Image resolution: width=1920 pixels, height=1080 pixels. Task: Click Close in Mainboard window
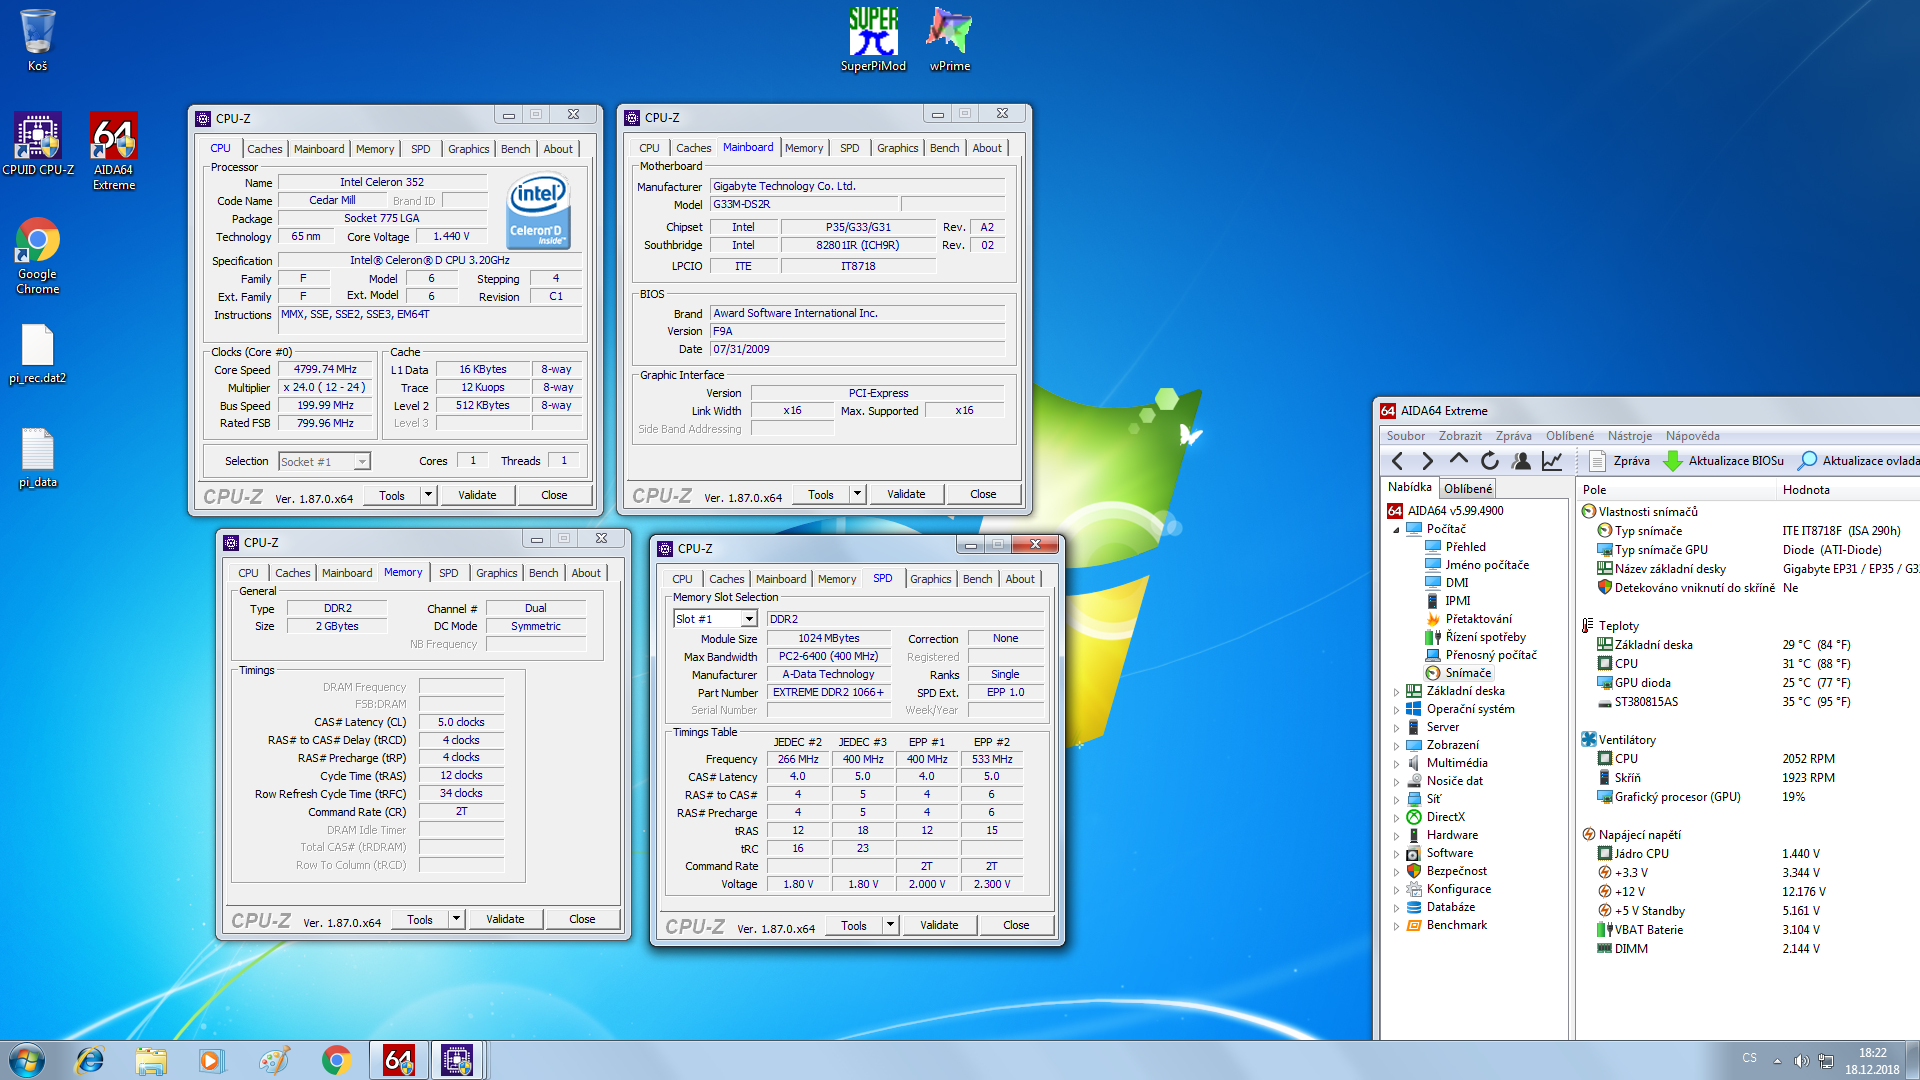point(983,494)
